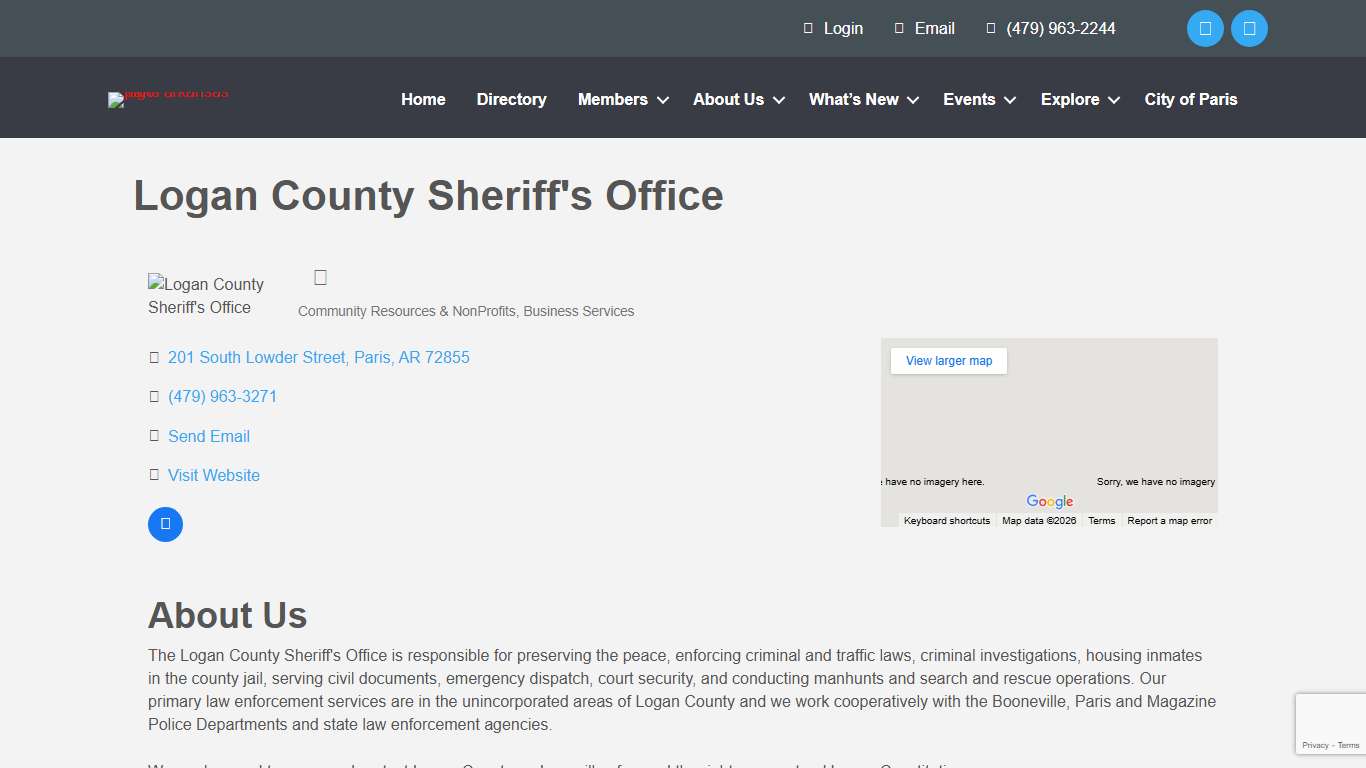Click the globe icon next to Visit Website
The height and width of the screenshot is (768, 1366).
tap(154, 474)
